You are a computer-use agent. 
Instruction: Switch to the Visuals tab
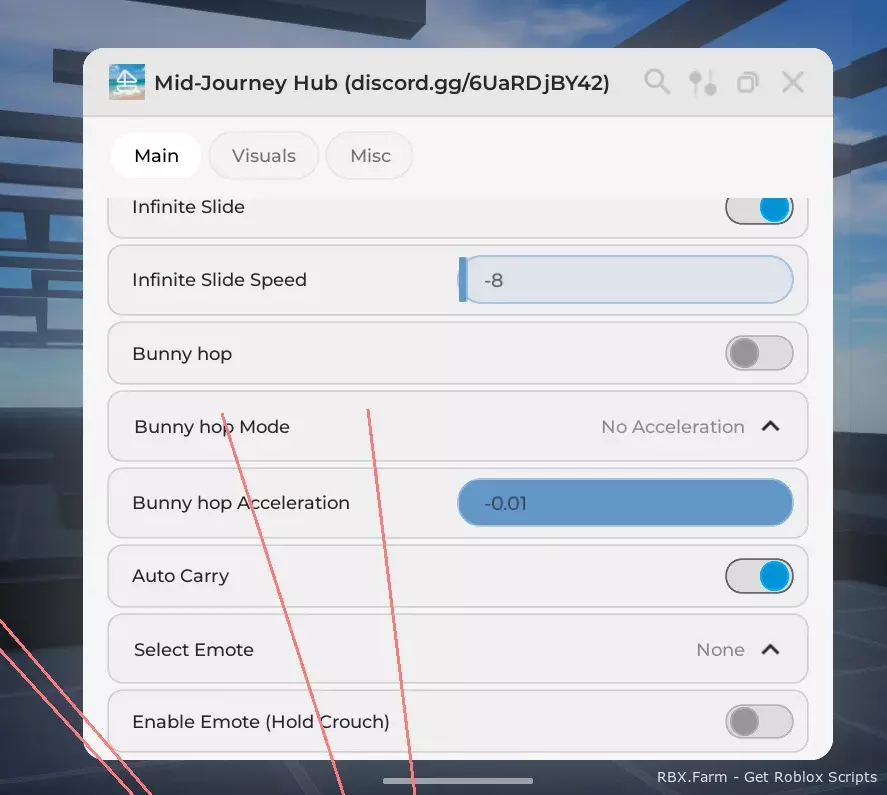[264, 156]
